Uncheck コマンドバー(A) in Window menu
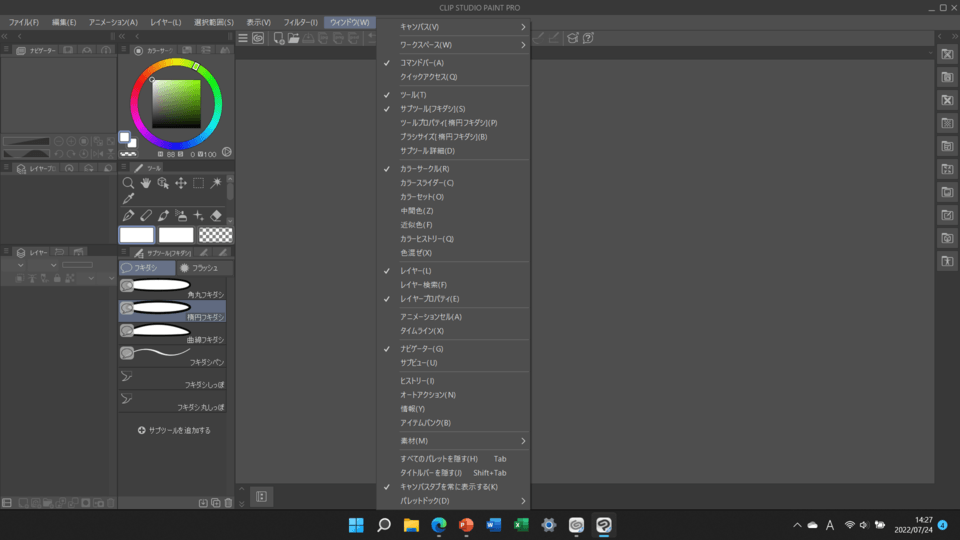Screen dimensions: 960x540 coord(454,62)
